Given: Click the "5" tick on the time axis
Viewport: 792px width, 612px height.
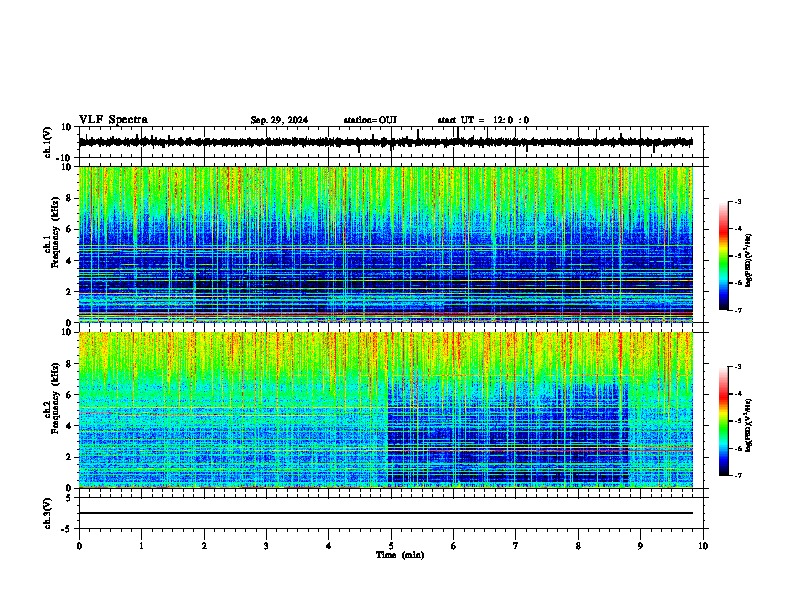Looking at the screenshot, I should point(391,546).
